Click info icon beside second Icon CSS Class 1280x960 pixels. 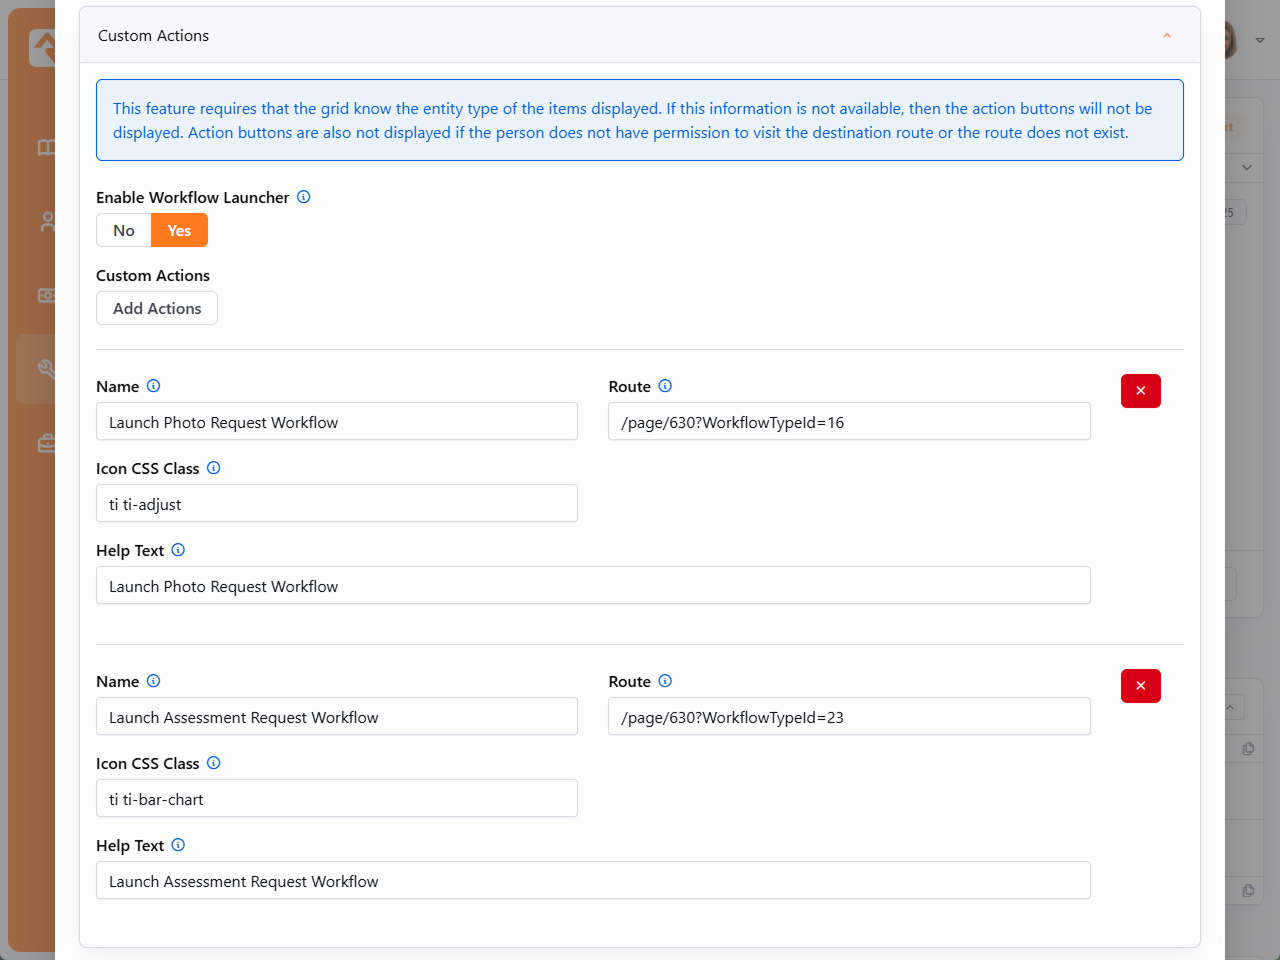(213, 763)
